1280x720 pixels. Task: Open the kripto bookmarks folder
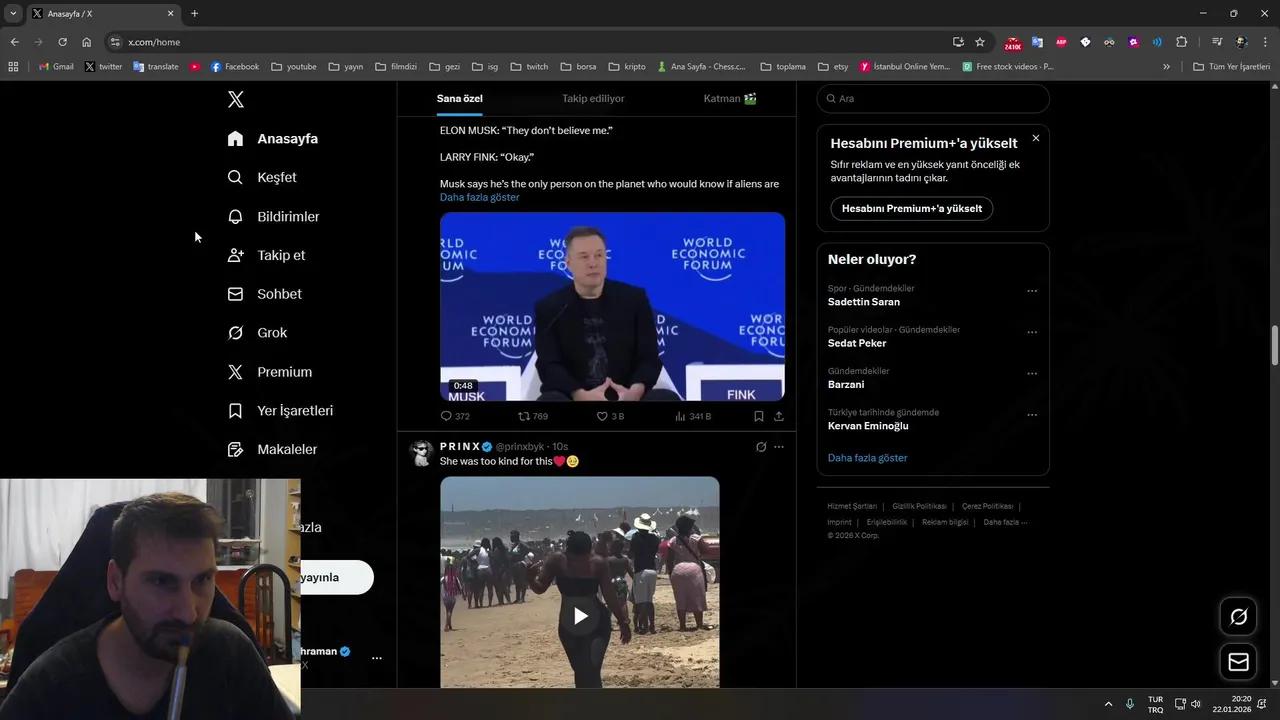point(626,67)
